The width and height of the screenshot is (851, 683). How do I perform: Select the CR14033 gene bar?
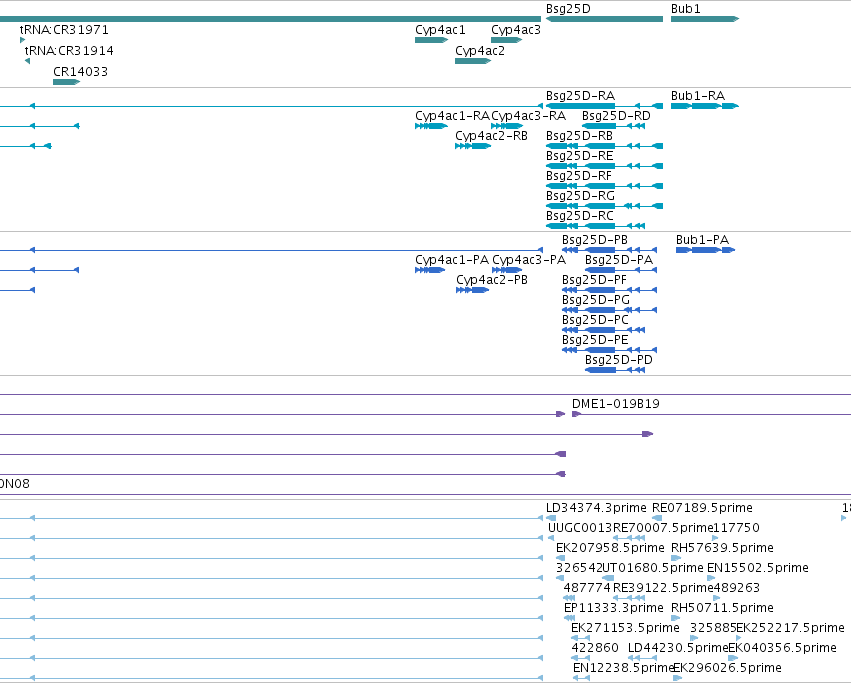tap(66, 82)
